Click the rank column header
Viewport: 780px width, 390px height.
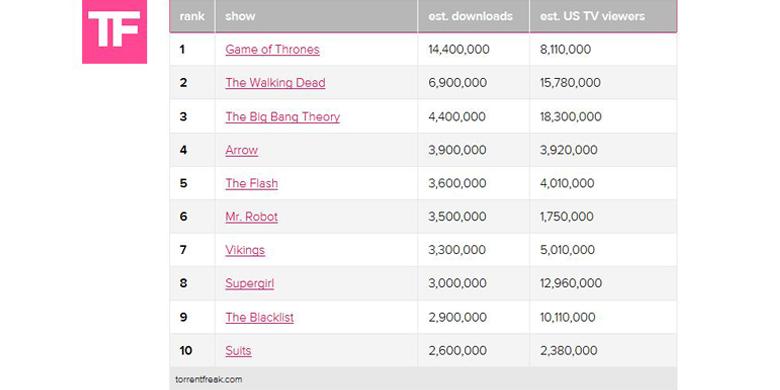pyautogui.click(x=192, y=16)
